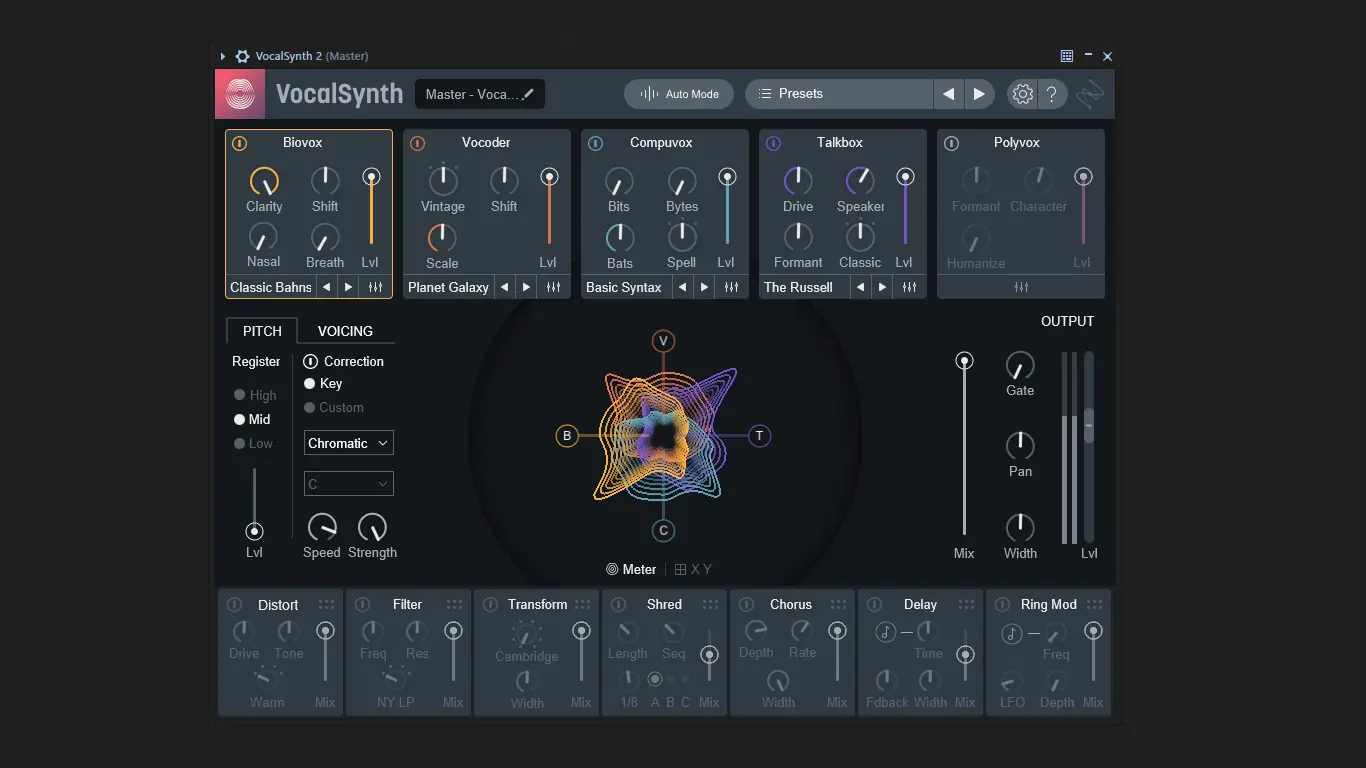The height and width of the screenshot is (768, 1366).
Task: Click the Vocoder module's sliders icon
Action: pos(554,287)
